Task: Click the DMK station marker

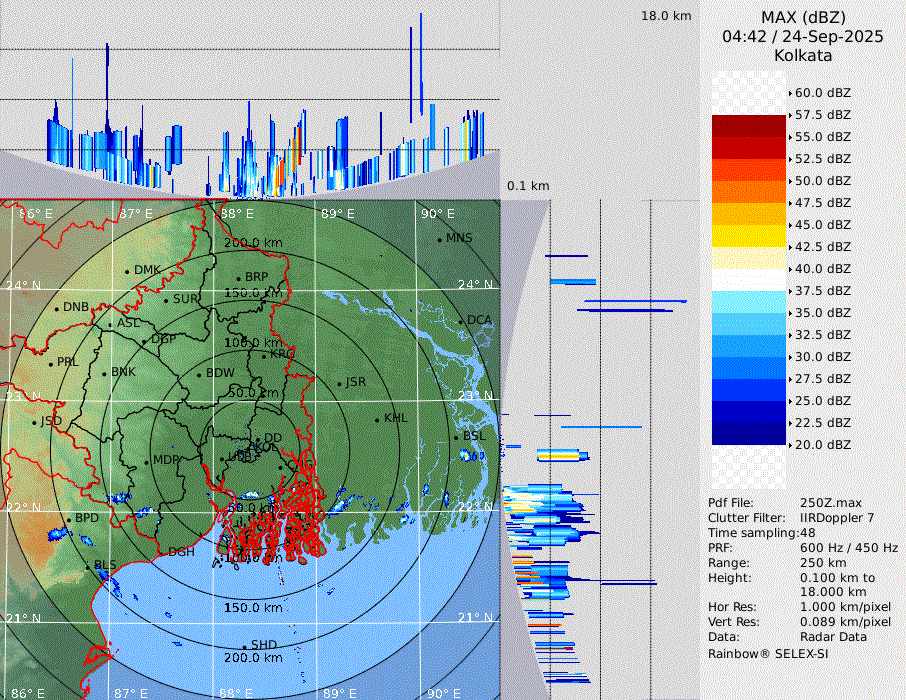Action: click(127, 271)
